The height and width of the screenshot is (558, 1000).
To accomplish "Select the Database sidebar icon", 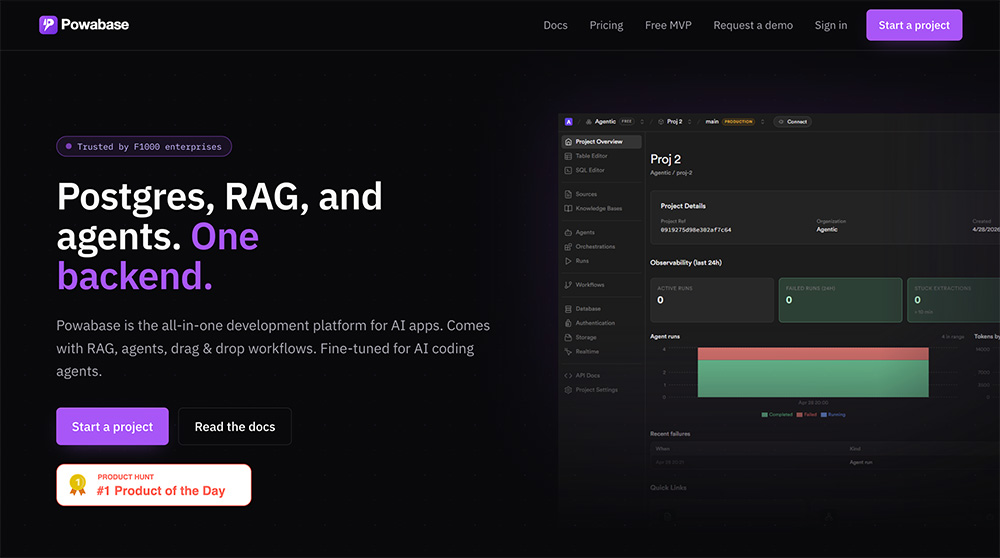I will [568, 309].
